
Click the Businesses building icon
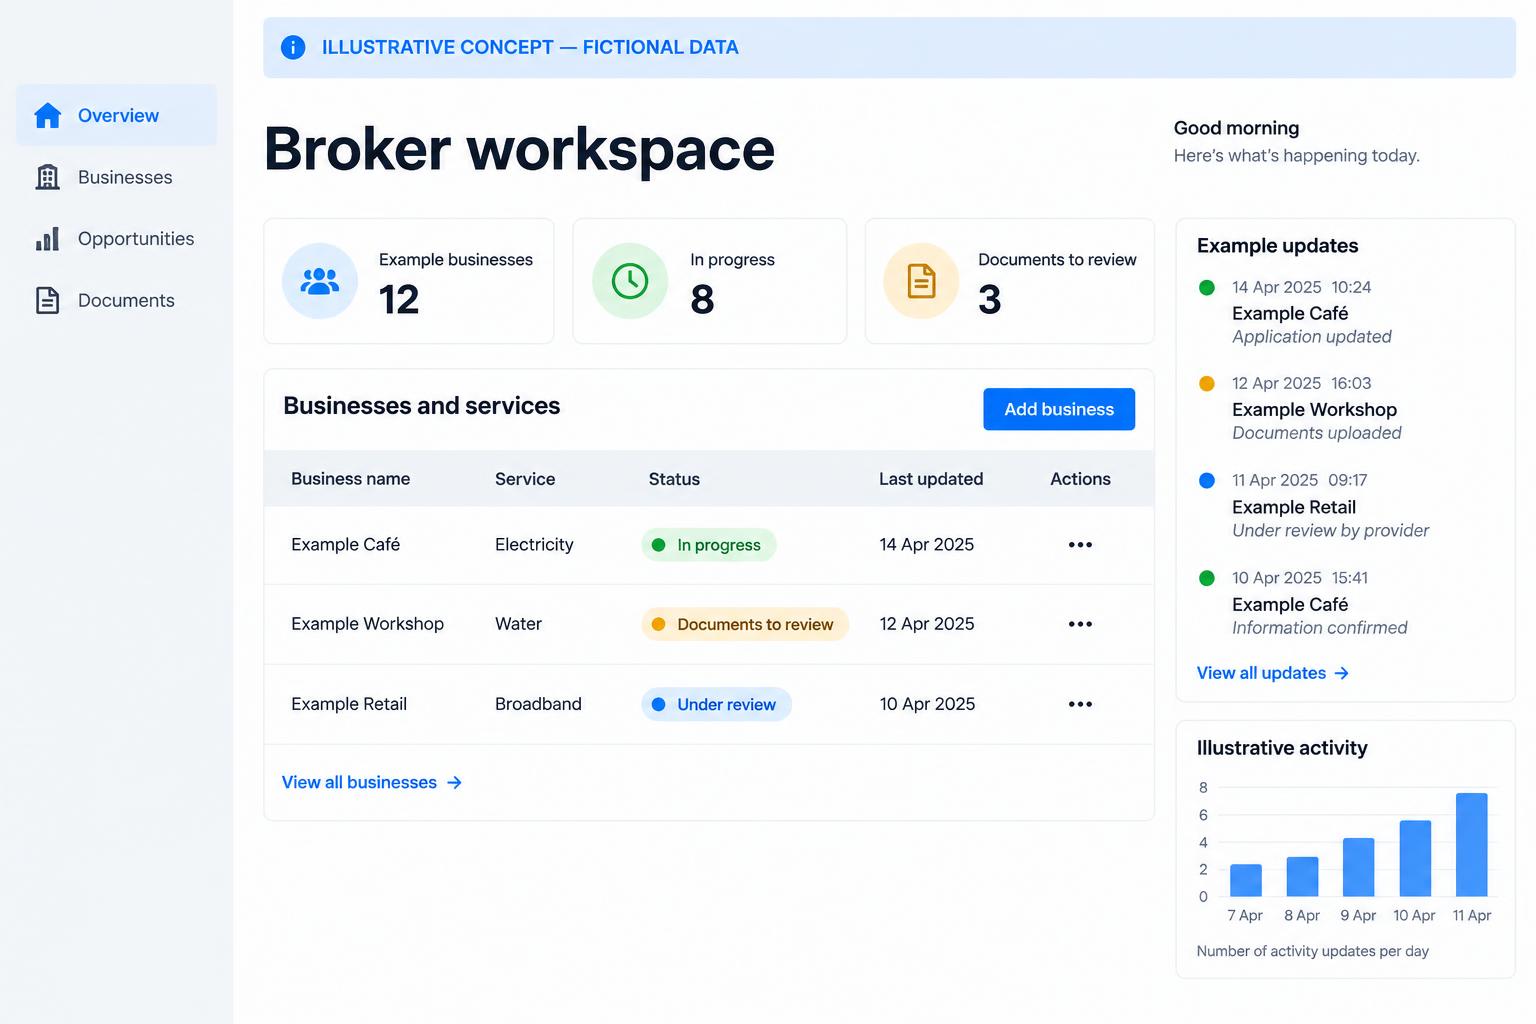coord(47,177)
